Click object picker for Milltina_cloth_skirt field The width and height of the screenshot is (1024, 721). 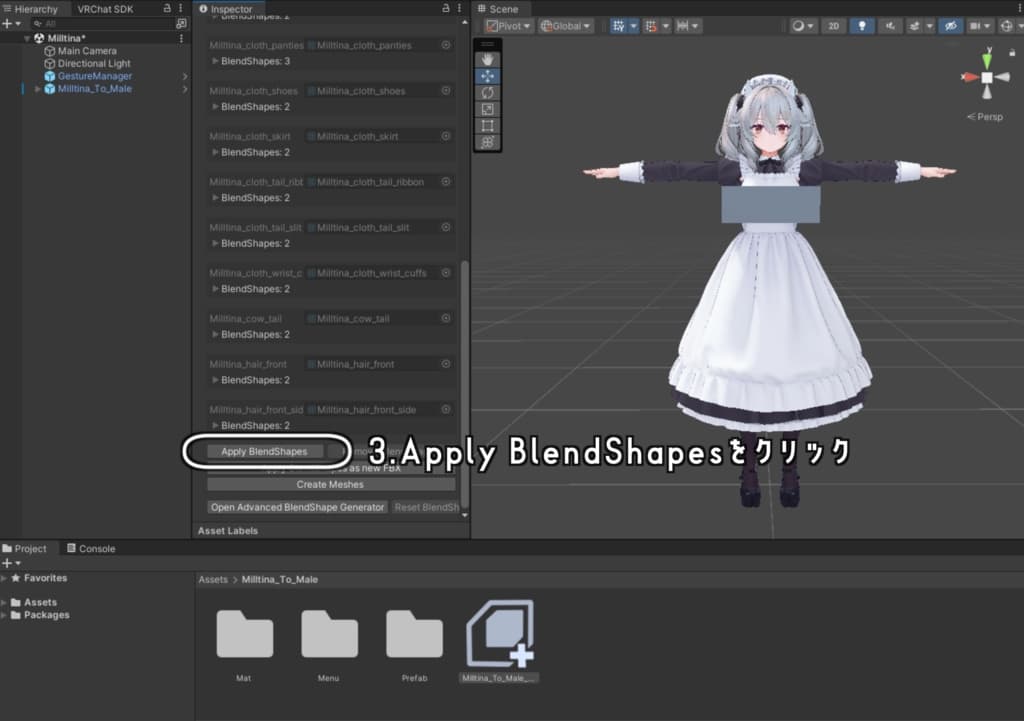pos(446,136)
